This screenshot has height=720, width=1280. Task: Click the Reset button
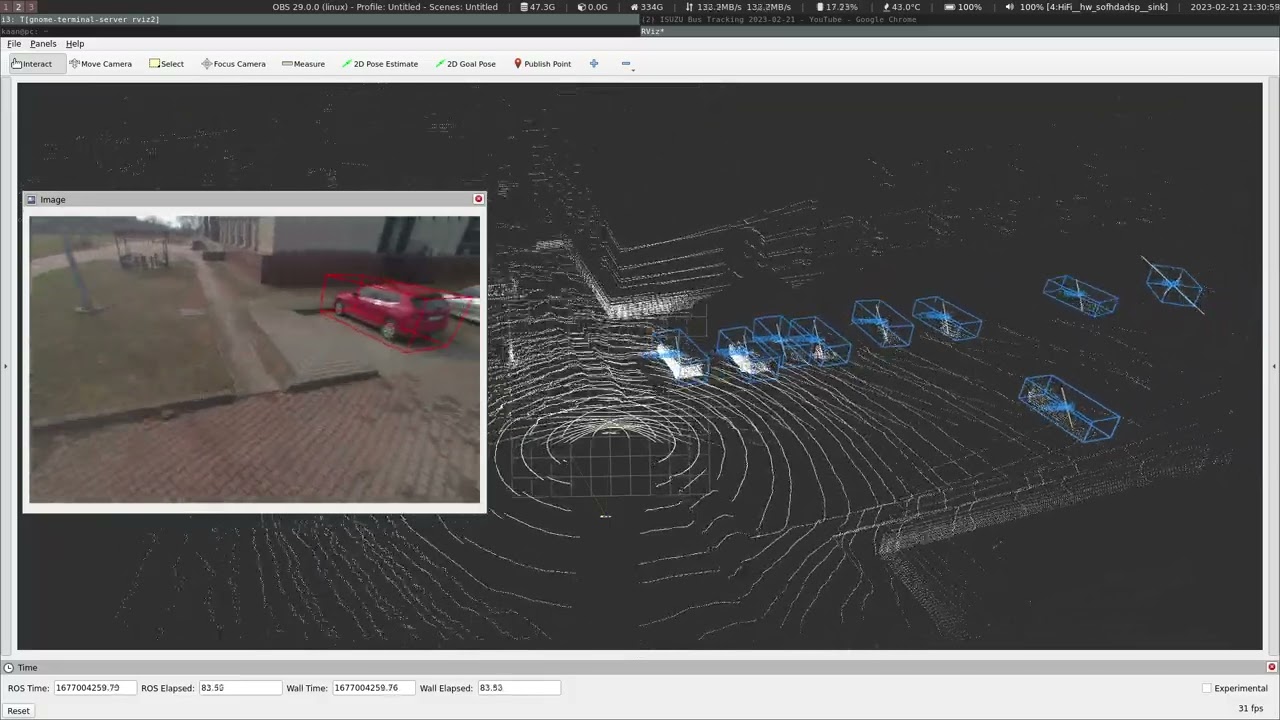tap(18, 711)
